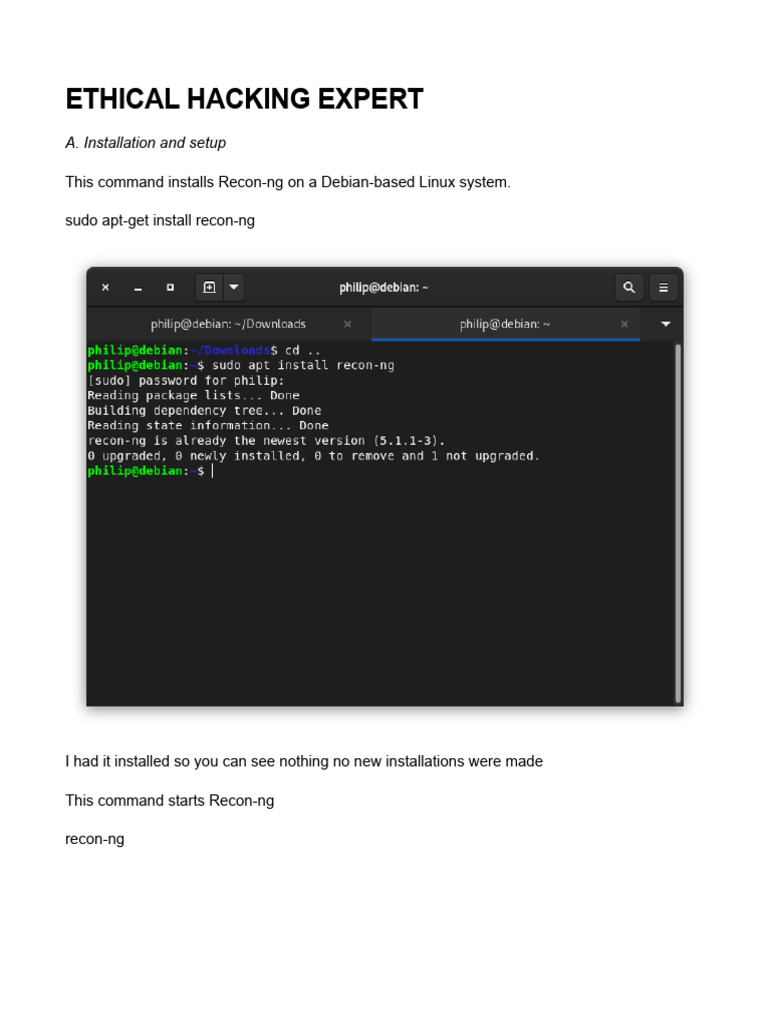Open terminal search magnifier icon
Image resolution: width=768 pixels, height=1024 pixels.
pyautogui.click(x=629, y=287)
